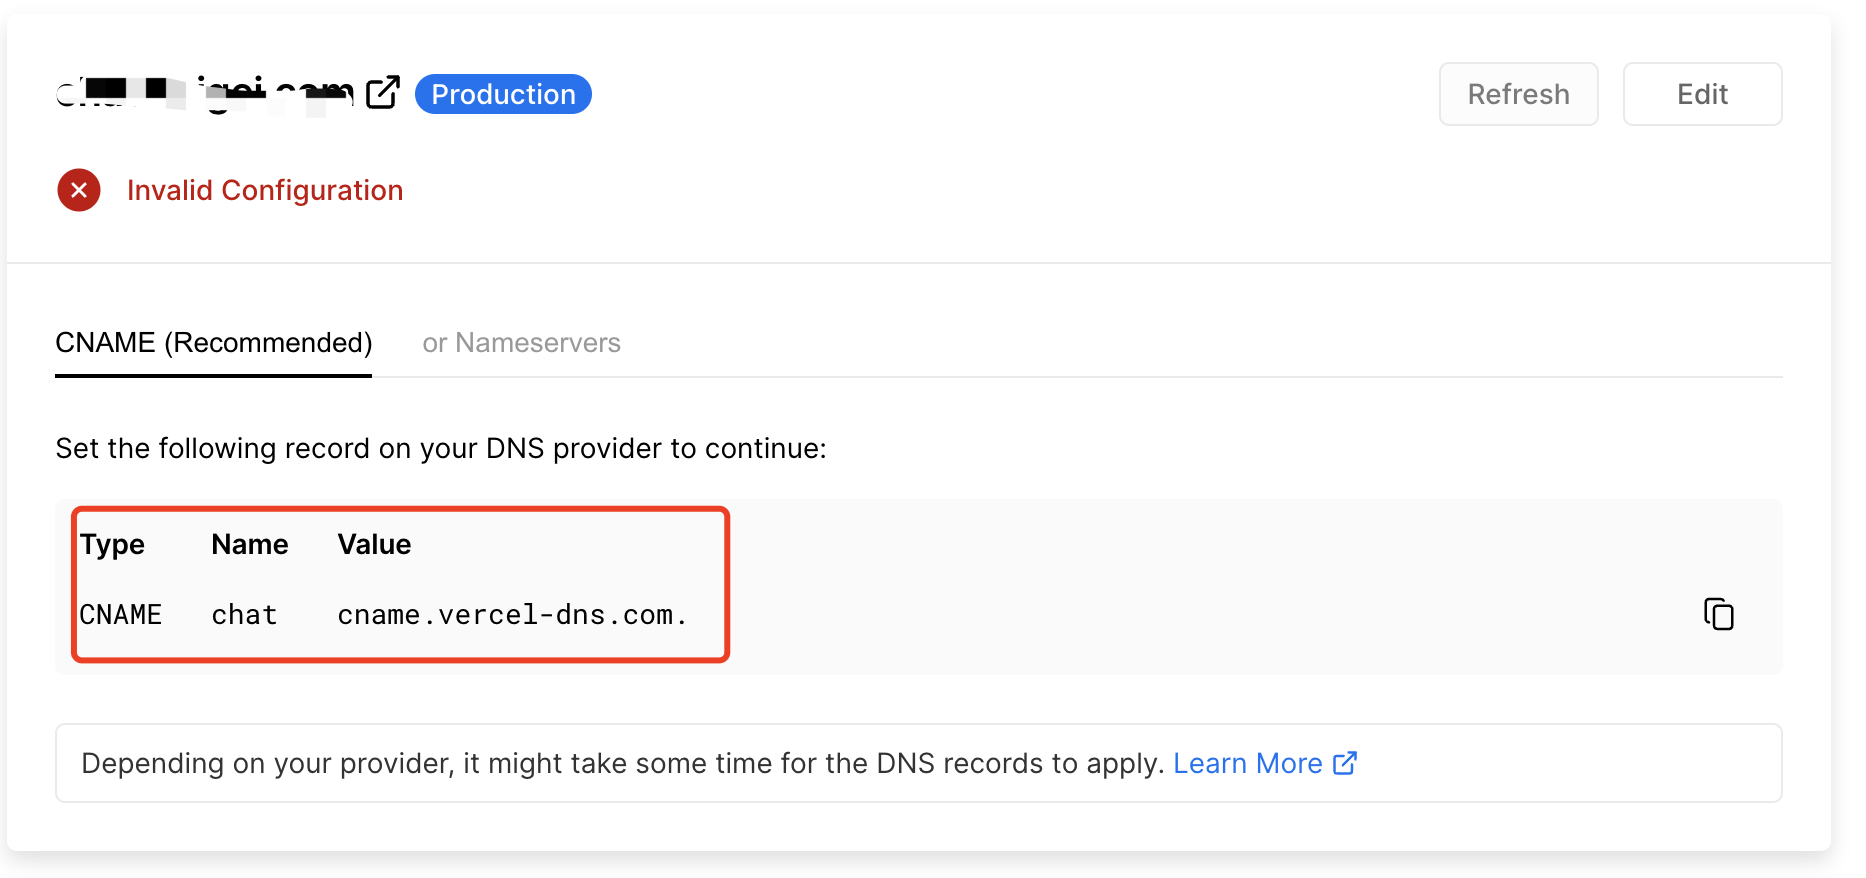Click the CNAME record type cell
Image resolution: width=1866 pixels, height=878 pixels.
coord(120,614)
